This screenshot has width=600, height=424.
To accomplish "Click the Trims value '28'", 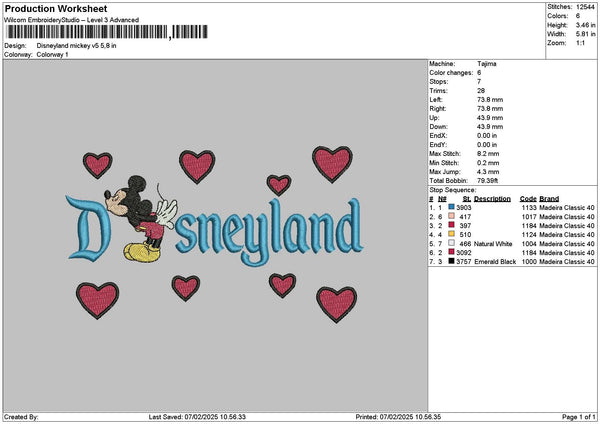I will pyautogui.click(x=481, y=91).
